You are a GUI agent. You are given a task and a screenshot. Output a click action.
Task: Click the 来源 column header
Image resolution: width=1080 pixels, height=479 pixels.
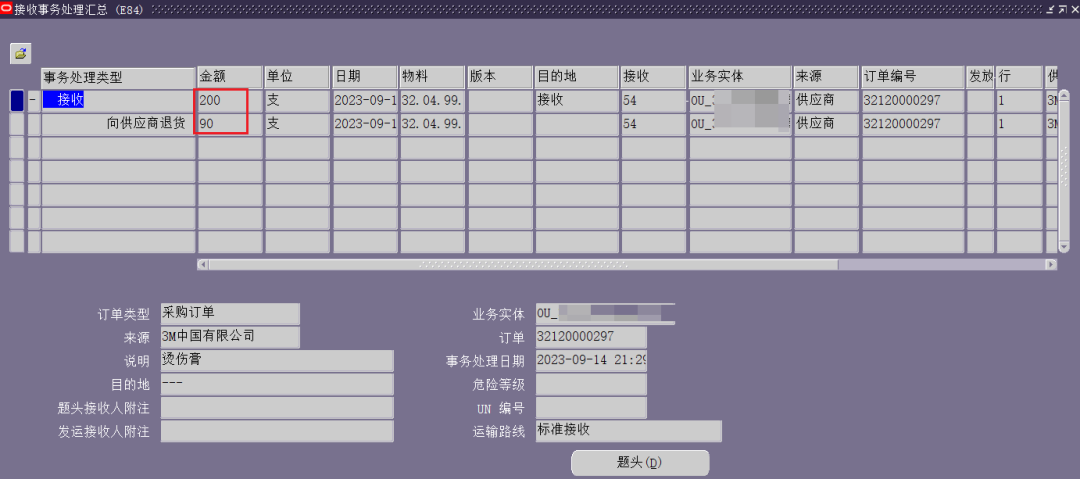[826, 77]
